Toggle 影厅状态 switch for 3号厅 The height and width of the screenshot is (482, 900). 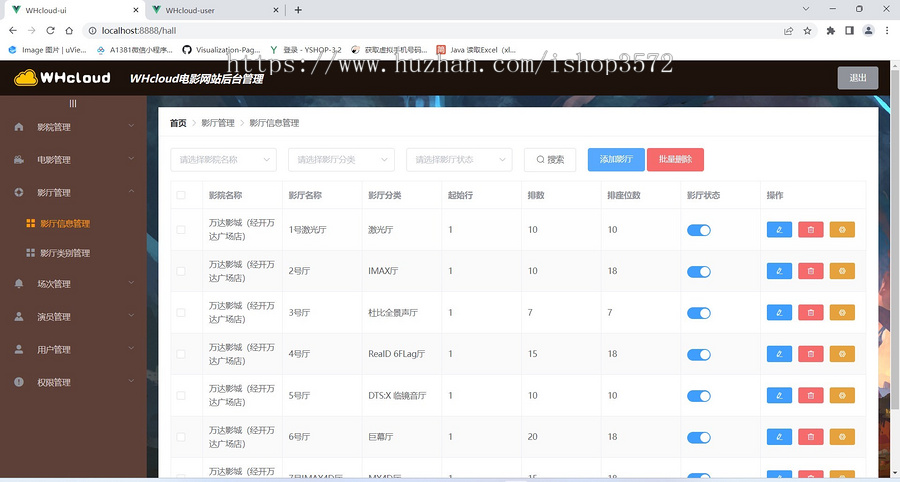(x=699, y=313)
